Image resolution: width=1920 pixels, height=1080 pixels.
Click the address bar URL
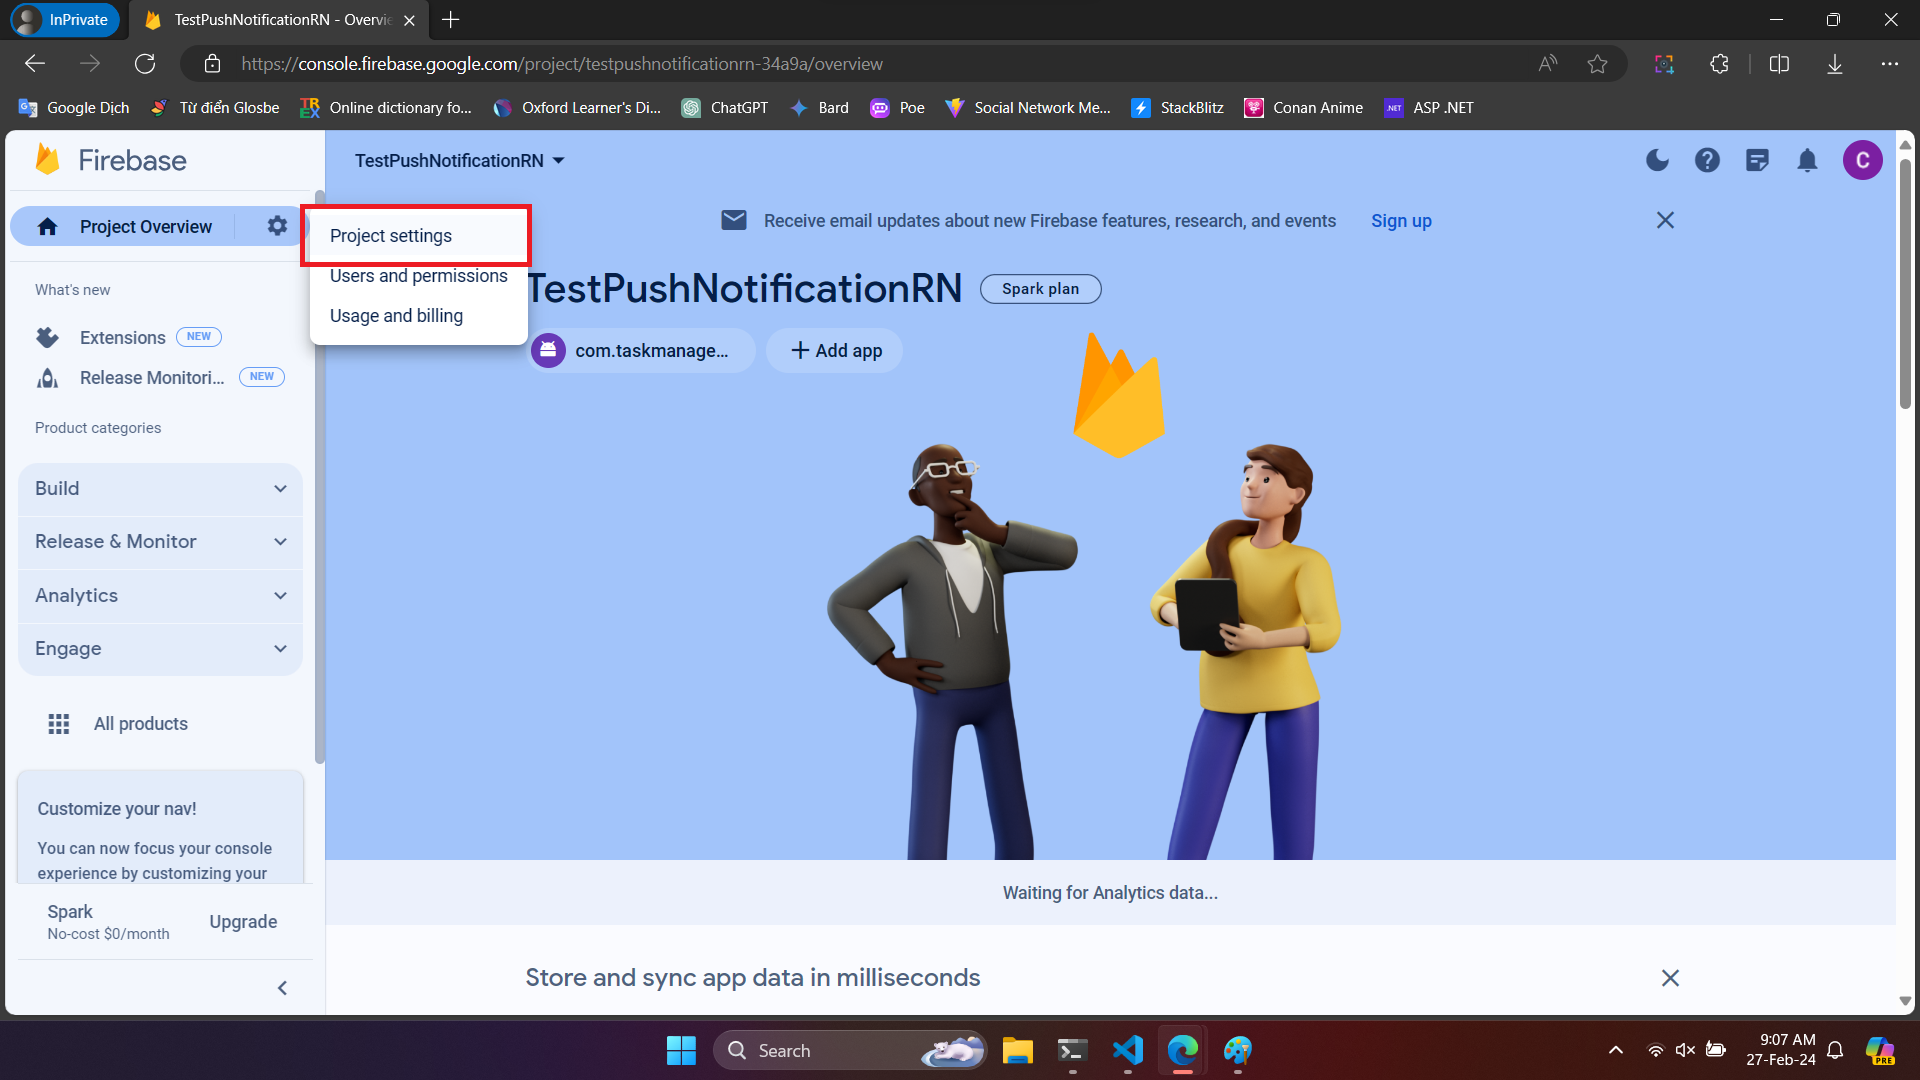[562, 64]
